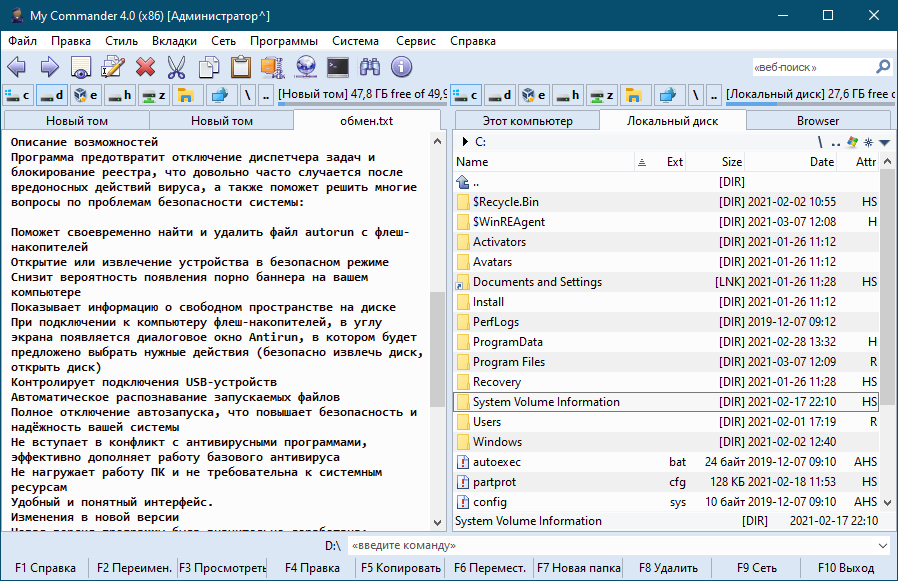
Task: Click the text viewer scroll down arrow
Action: [438, 522]
